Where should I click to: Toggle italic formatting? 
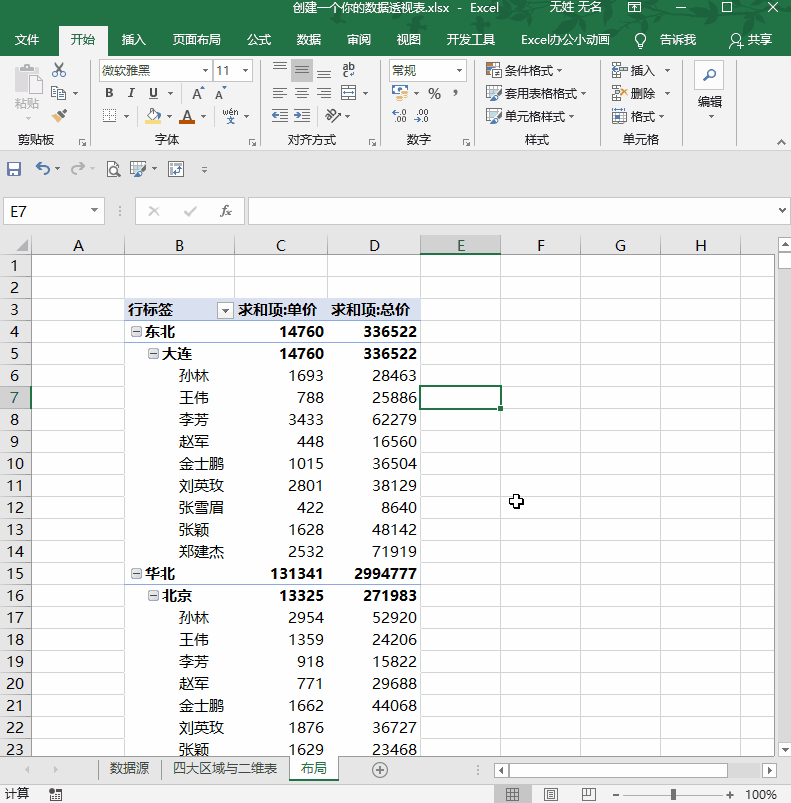click(x=131, y=93)
